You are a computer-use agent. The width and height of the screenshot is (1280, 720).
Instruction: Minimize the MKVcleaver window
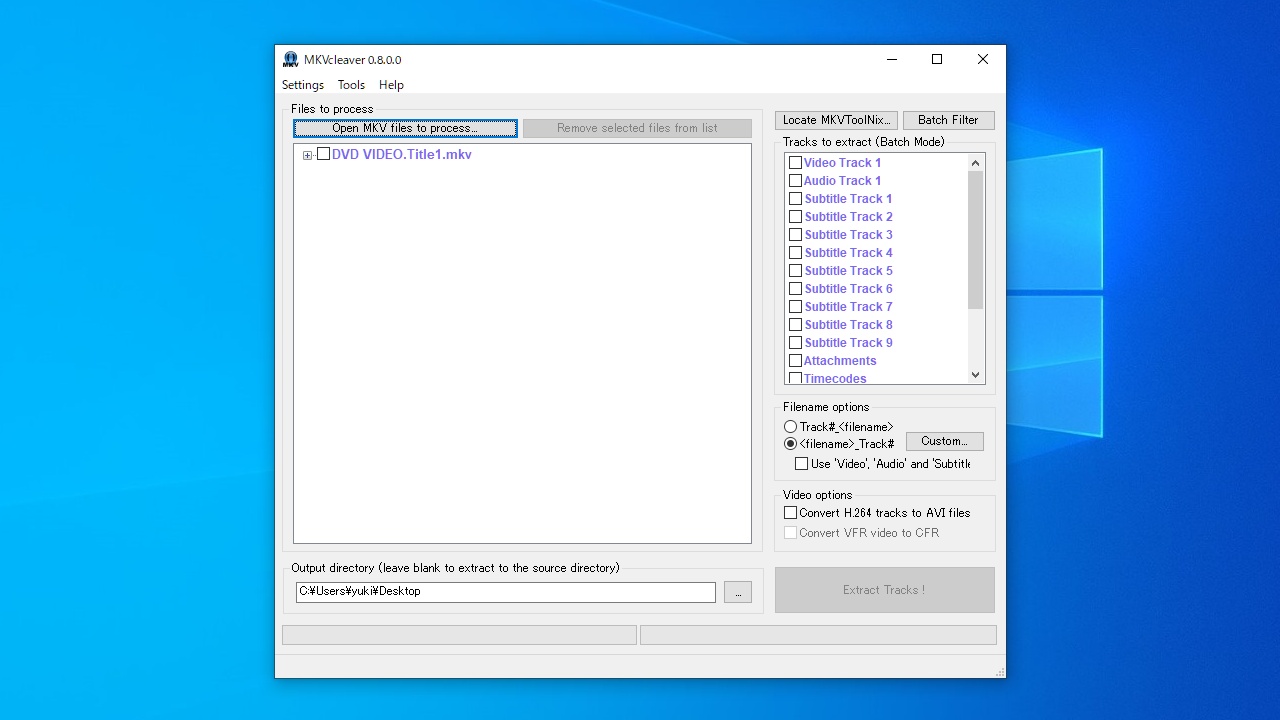[891, 60]
